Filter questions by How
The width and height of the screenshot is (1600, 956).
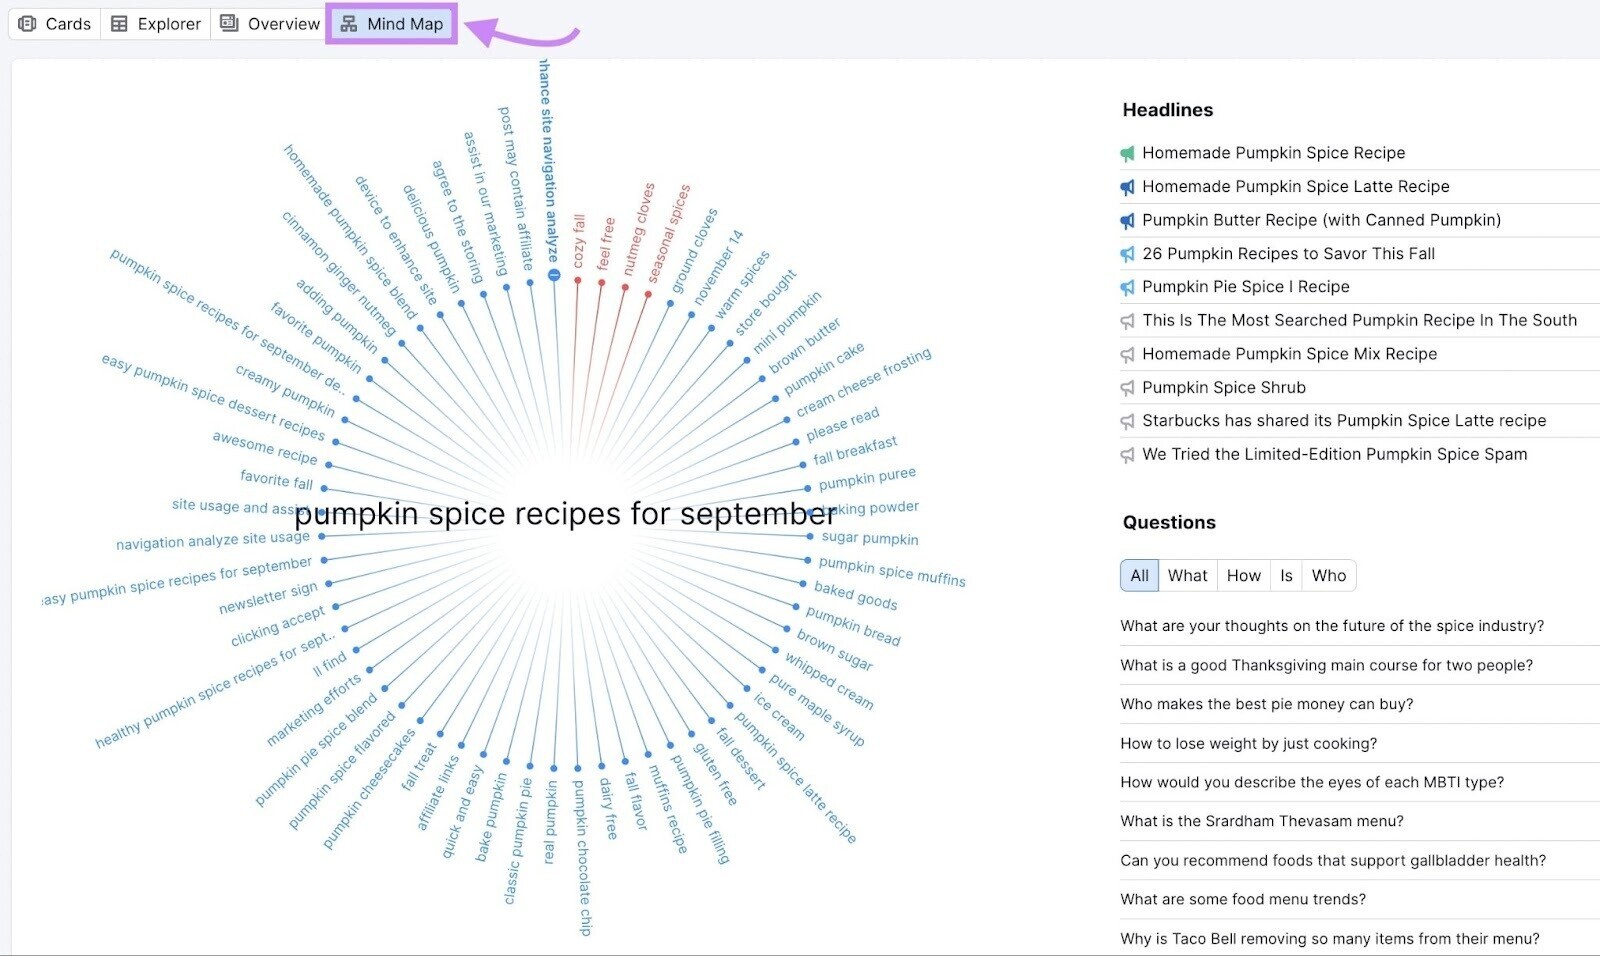(1243, 576)
